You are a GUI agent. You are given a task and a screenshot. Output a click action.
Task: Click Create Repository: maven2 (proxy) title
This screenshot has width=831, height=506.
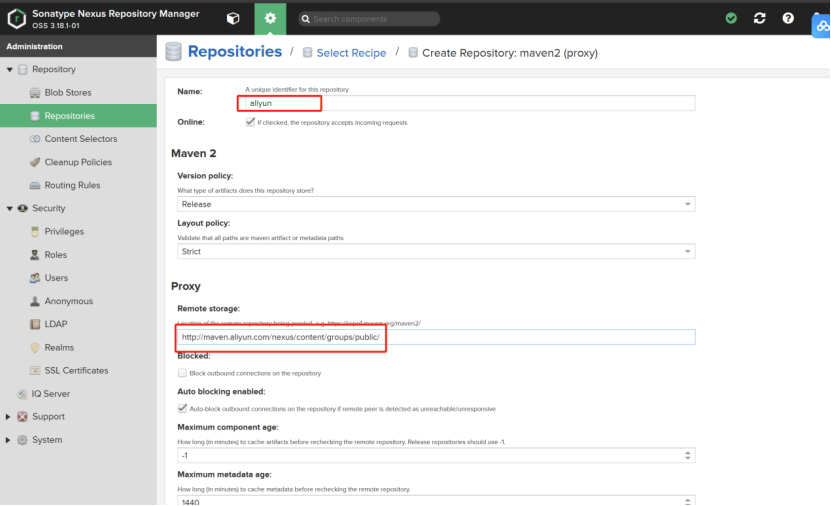point(510,53)
